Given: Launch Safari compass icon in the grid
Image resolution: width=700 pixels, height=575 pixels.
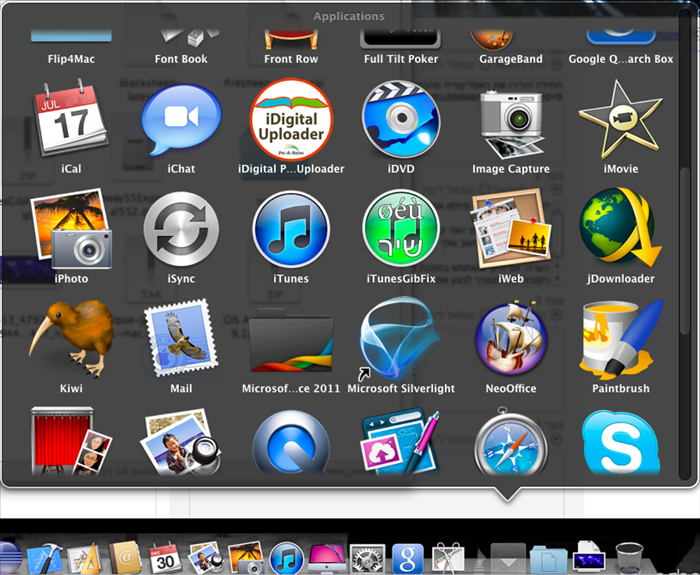Looking at the screenshot, I should coord(511,442).
